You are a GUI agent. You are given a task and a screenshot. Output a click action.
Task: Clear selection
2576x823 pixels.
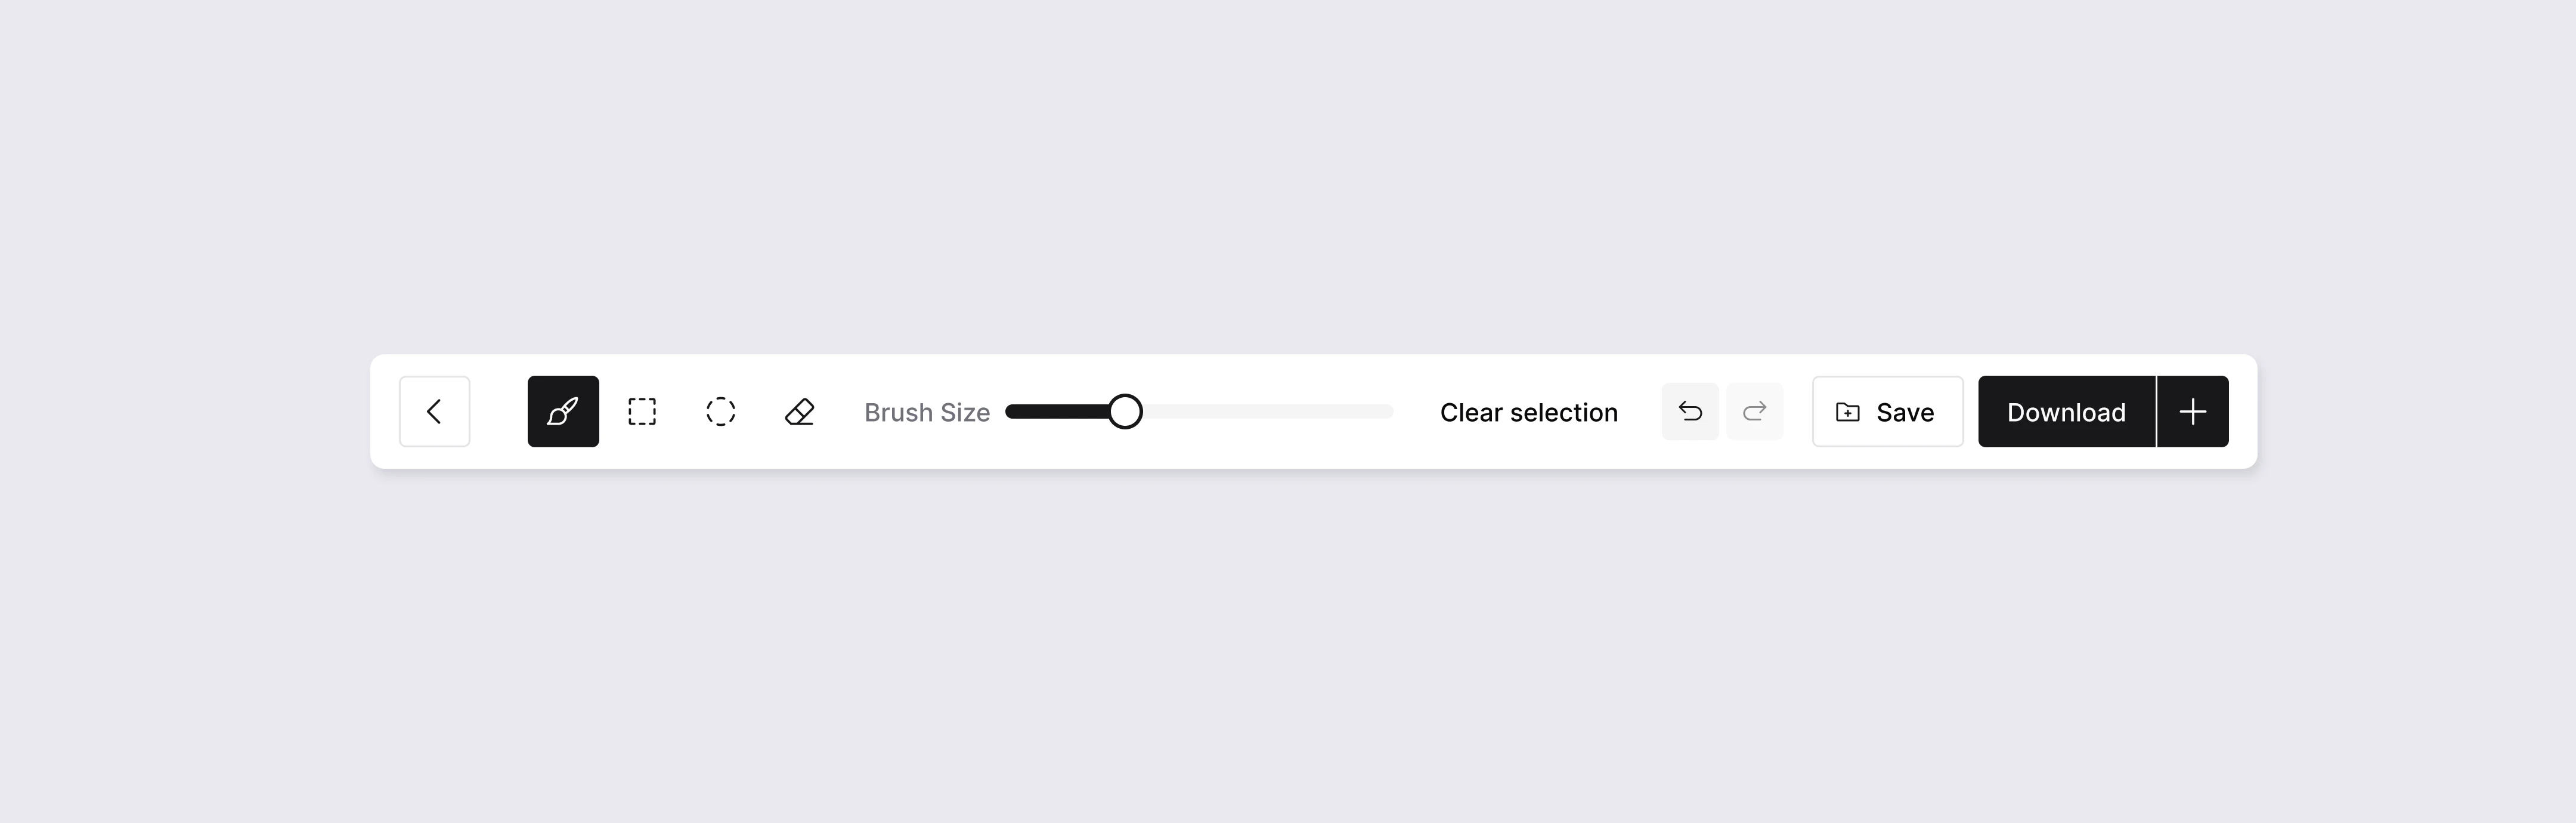pyautogui.click(x=1528, y=412)
